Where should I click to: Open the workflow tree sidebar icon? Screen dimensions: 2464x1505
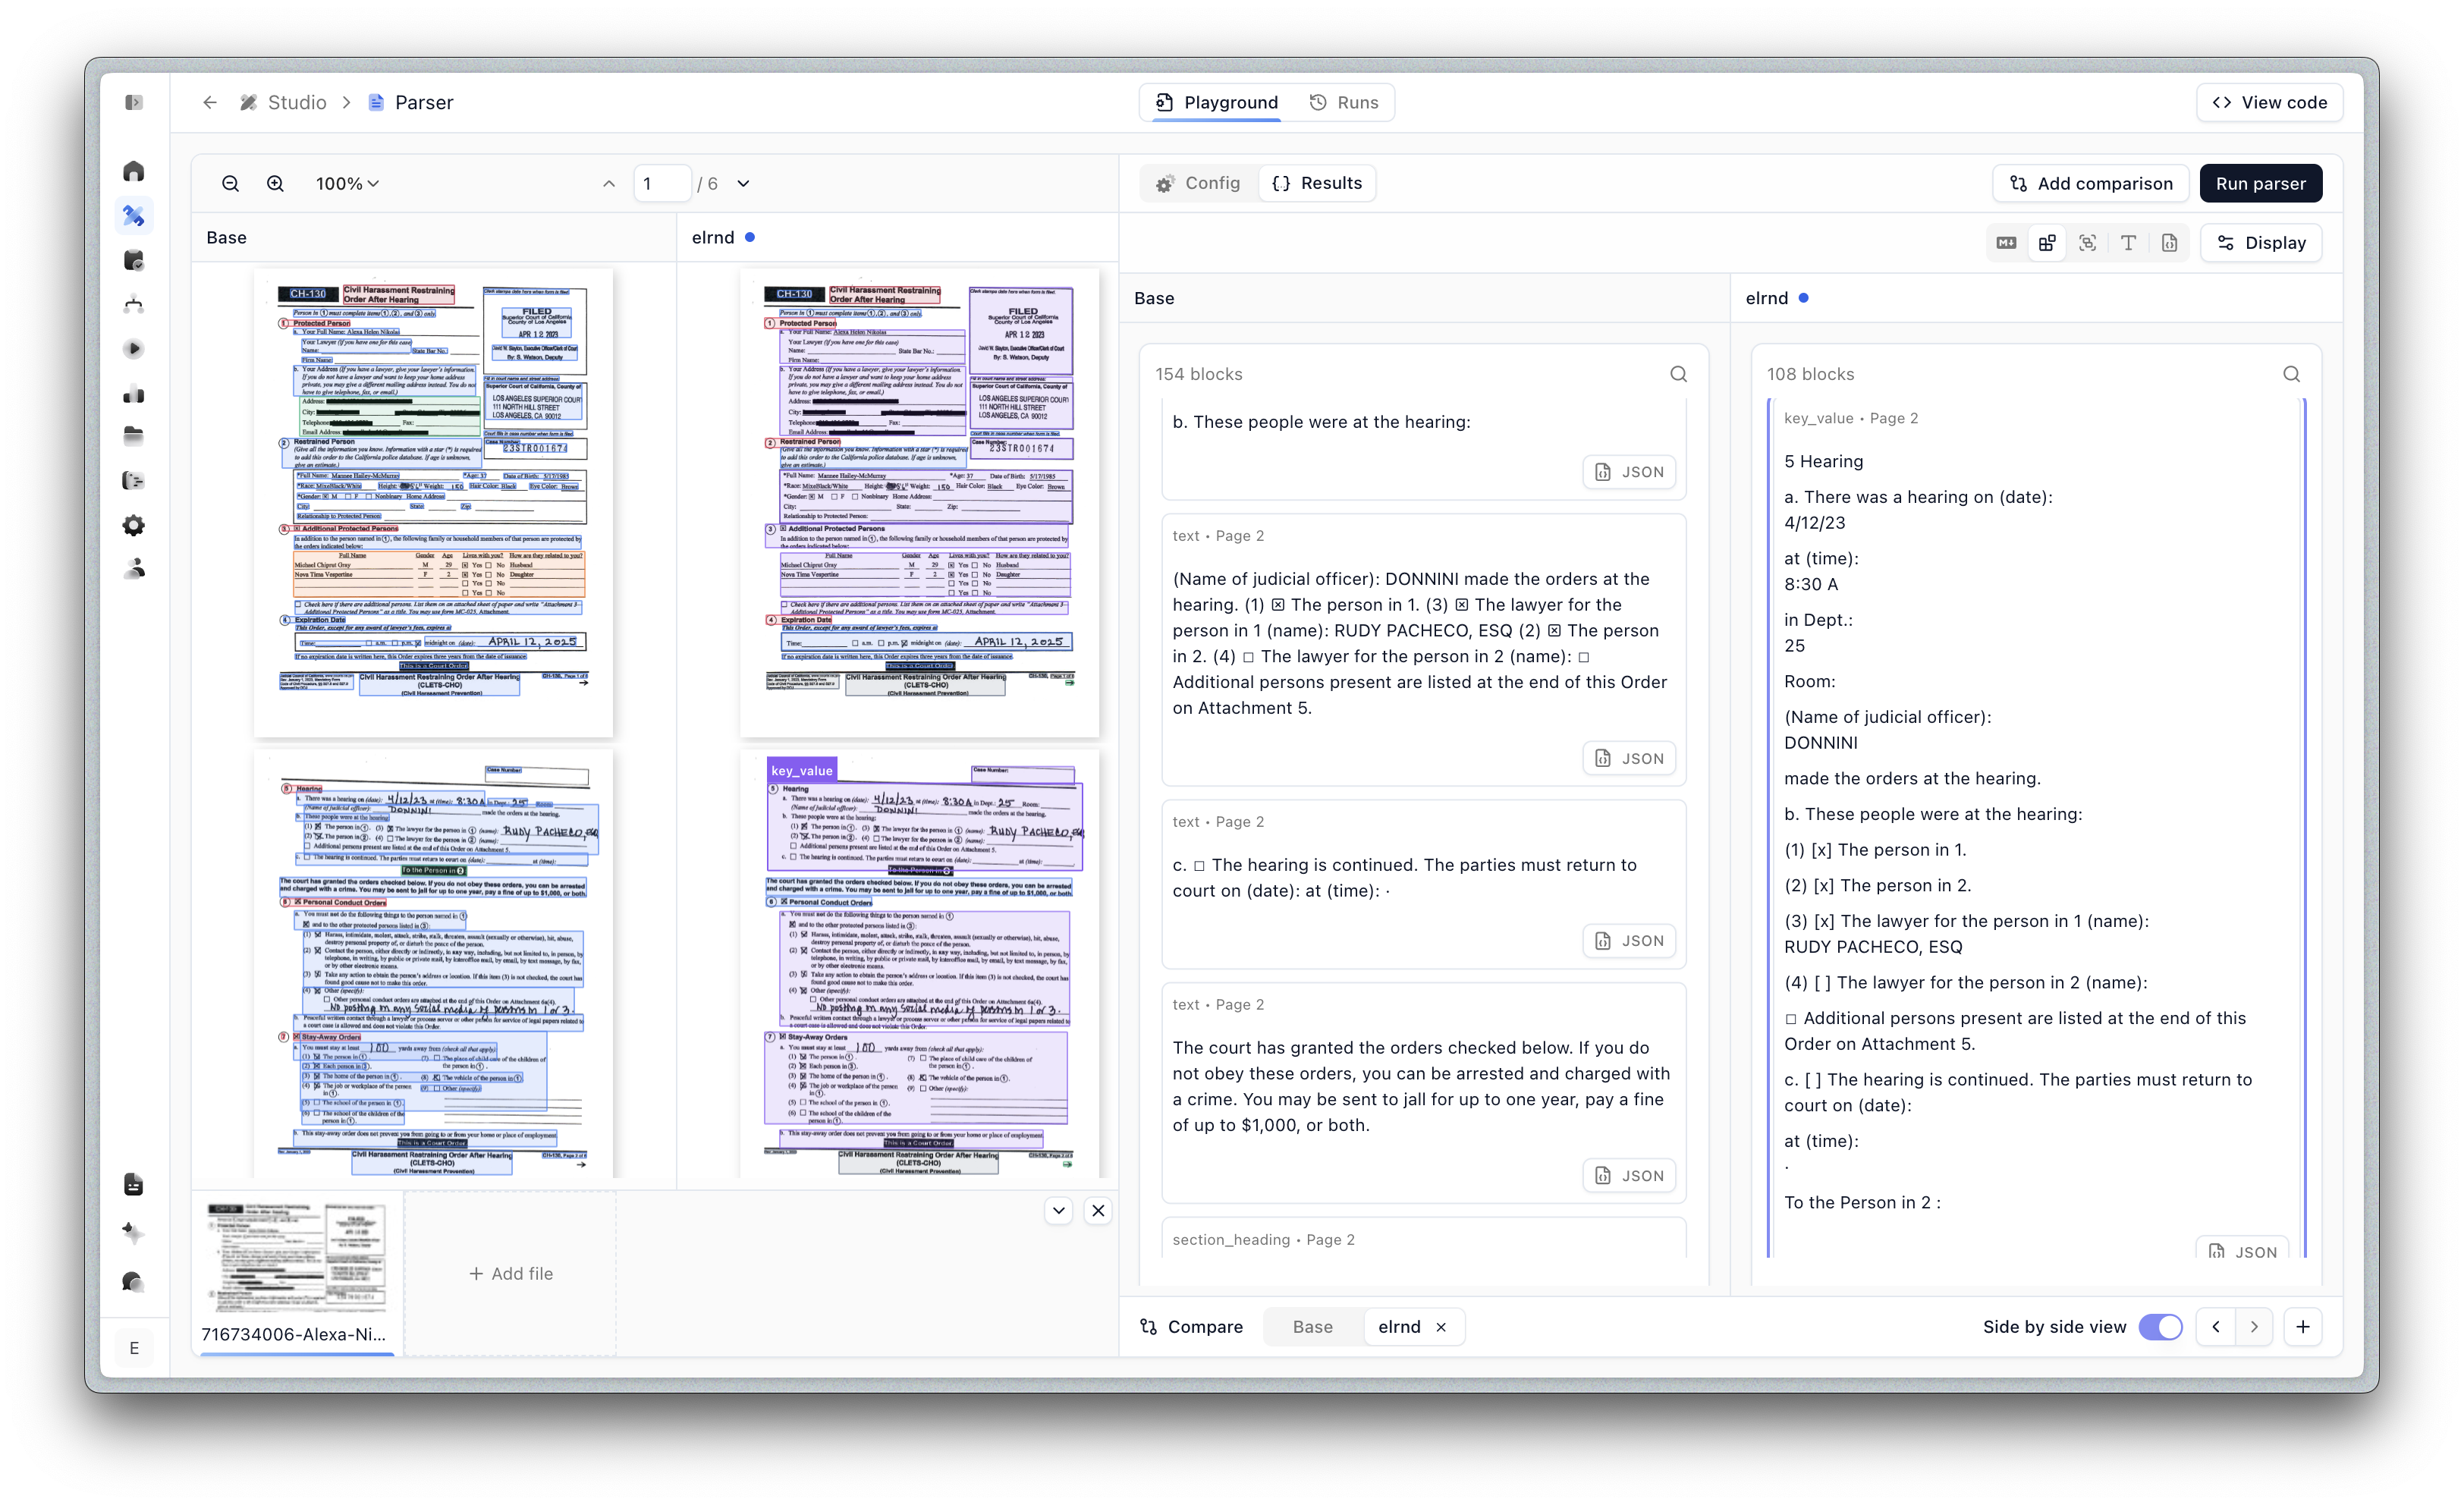point(134,305)
